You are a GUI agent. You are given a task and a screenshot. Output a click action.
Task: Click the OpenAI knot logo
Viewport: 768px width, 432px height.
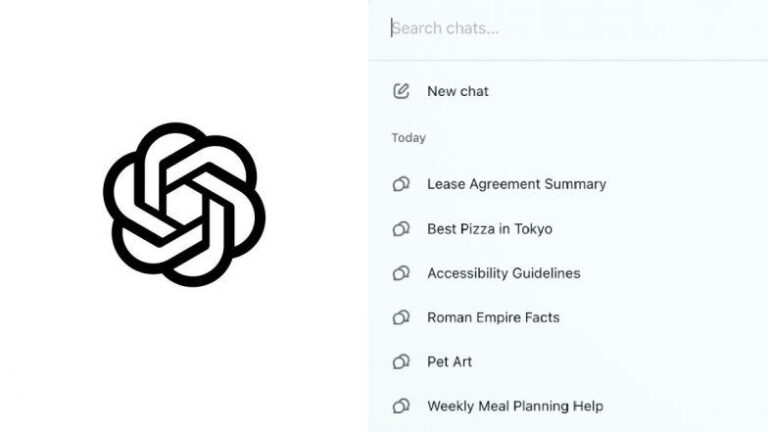pos(184,204)
